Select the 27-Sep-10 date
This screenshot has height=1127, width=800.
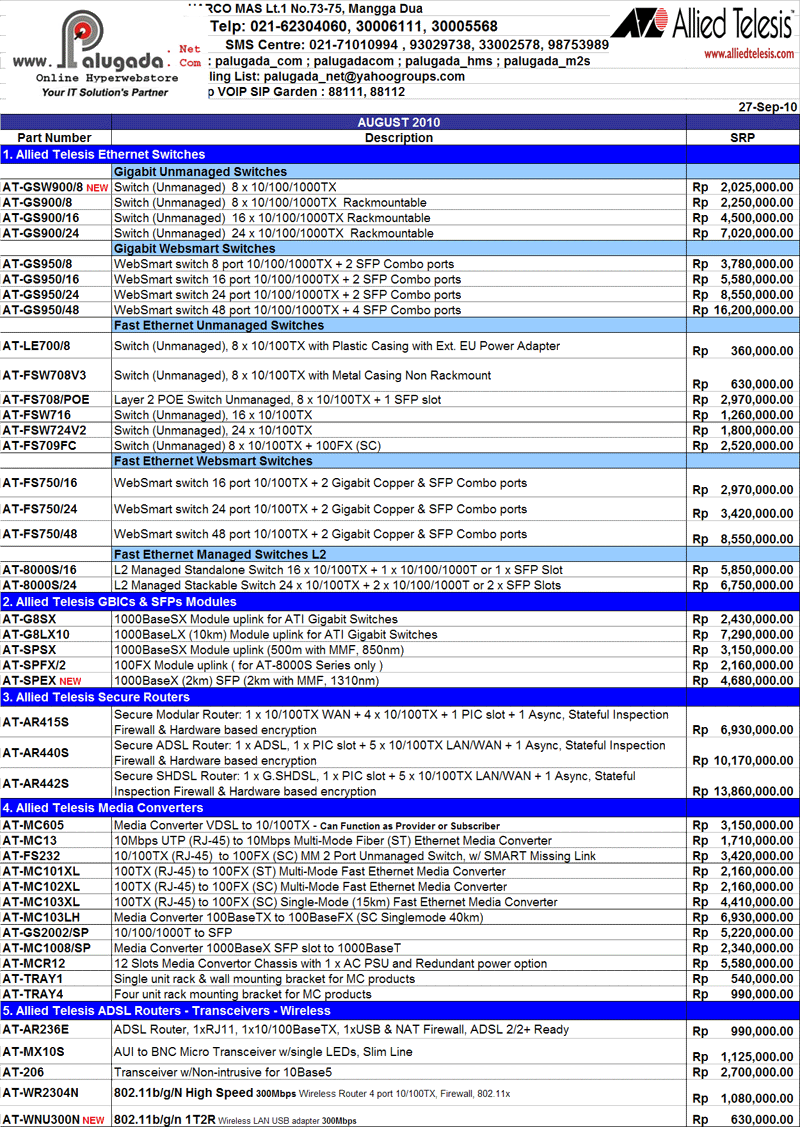(x=768, y=107)
